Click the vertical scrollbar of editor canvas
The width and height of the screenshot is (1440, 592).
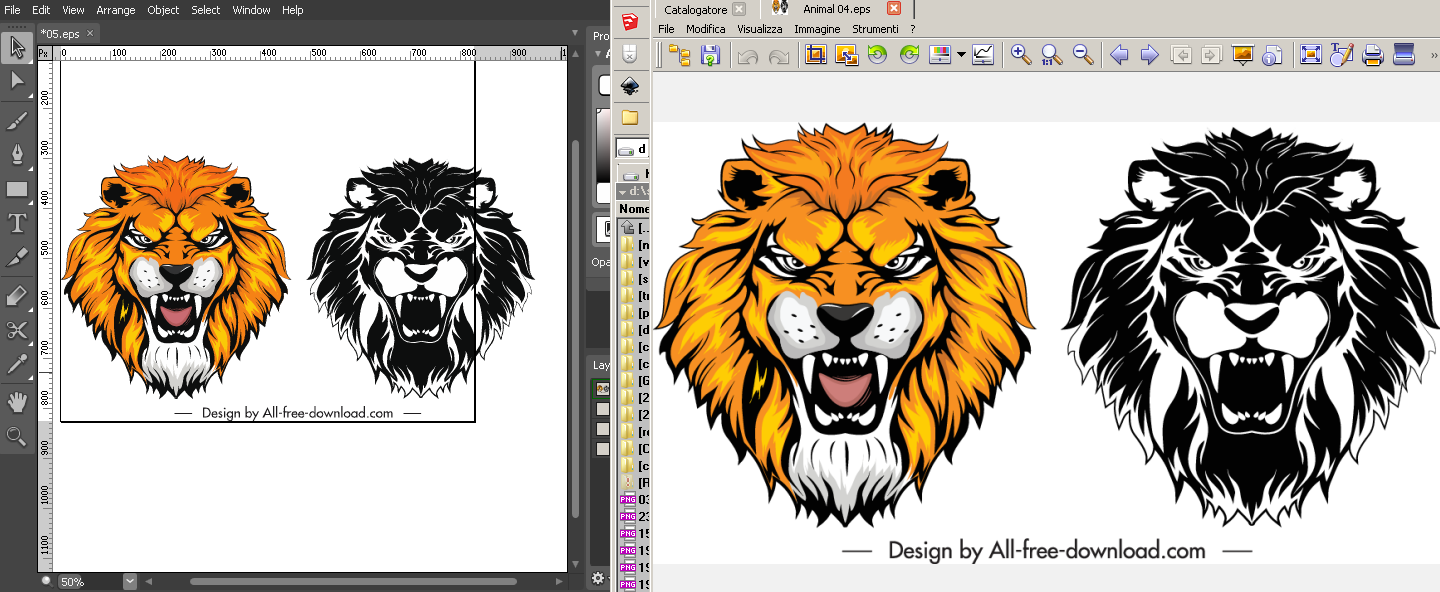575,328
